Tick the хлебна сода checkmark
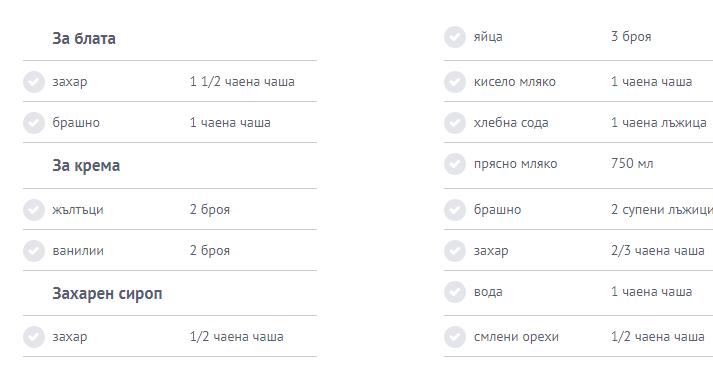 pos(455,123)
